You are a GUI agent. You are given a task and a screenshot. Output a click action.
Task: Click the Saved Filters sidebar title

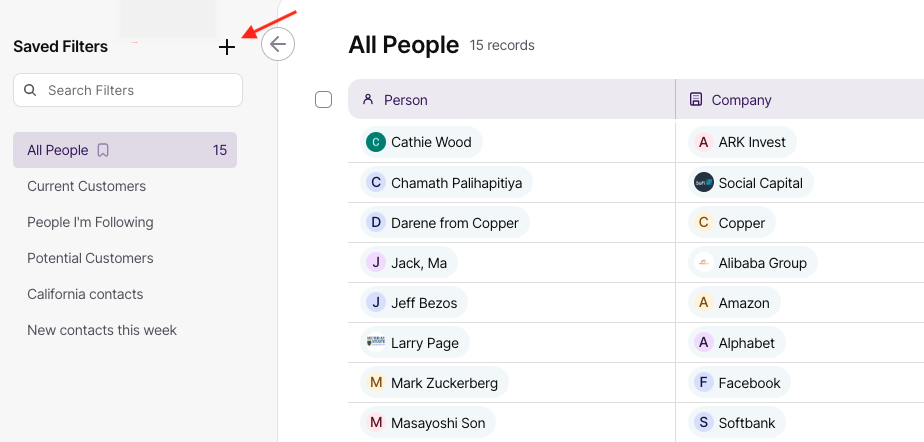tap(61, 47)
